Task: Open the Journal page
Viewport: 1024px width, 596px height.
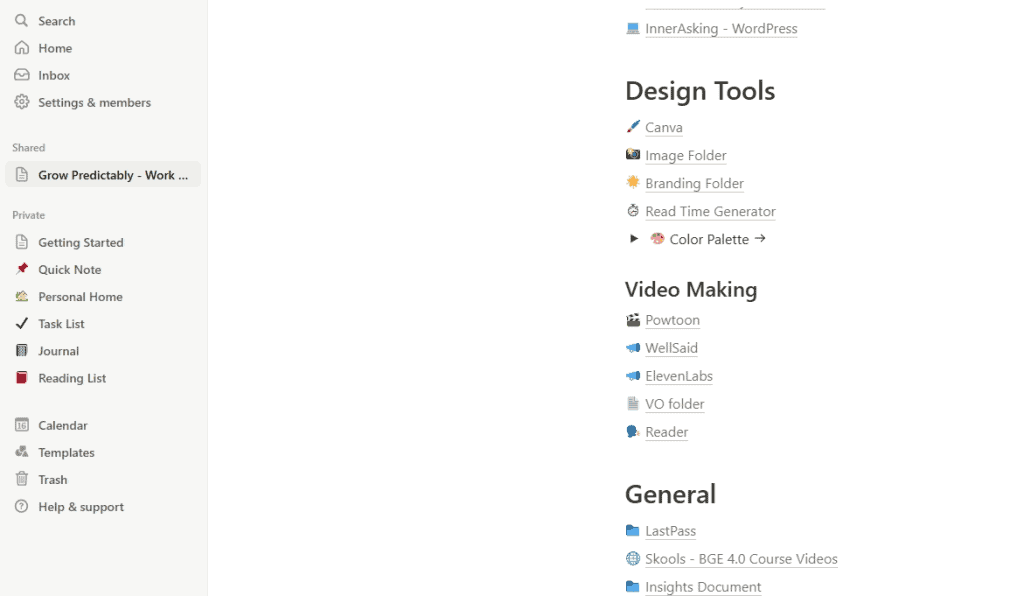Action: tap(58, 351)
